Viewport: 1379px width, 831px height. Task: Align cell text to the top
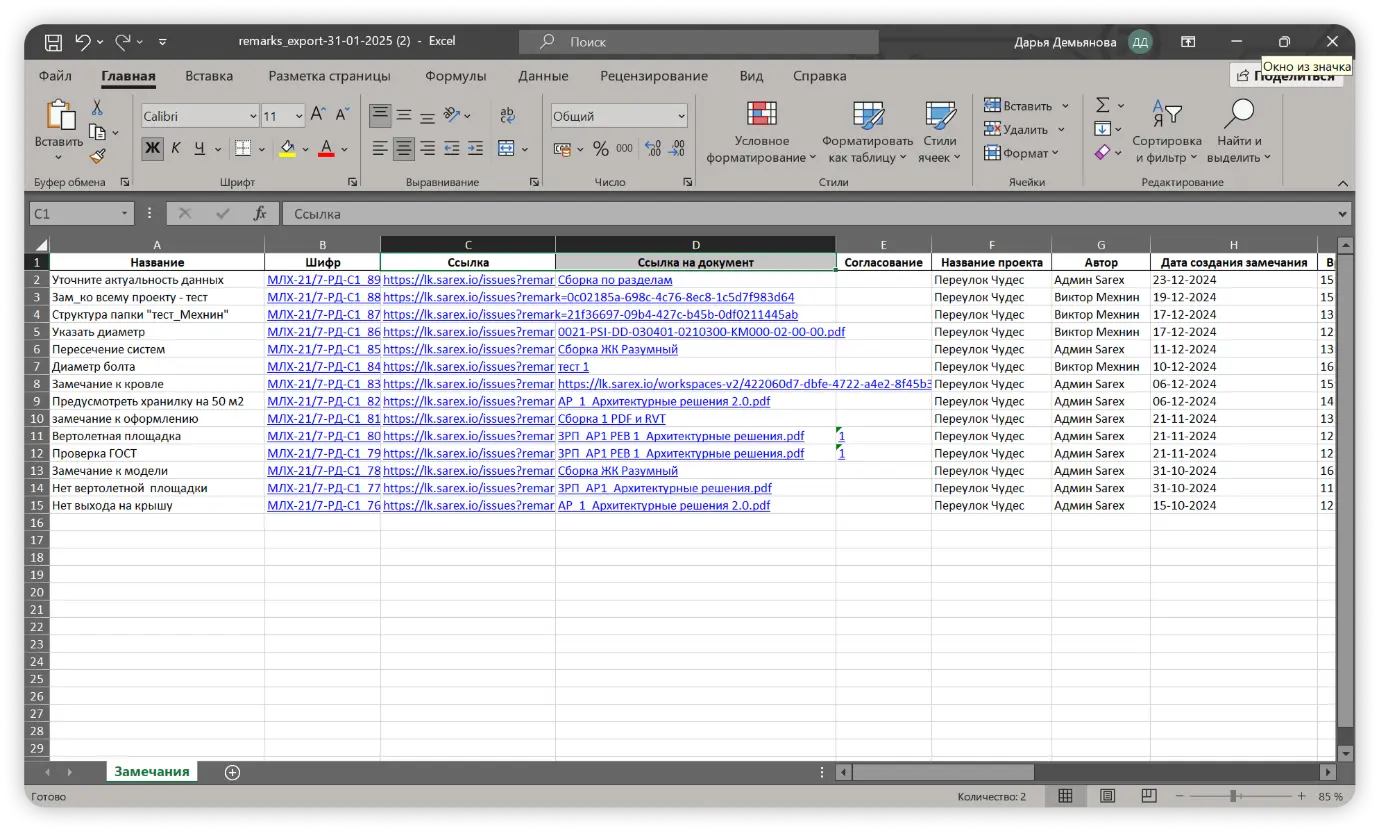(x=380, y=116)
